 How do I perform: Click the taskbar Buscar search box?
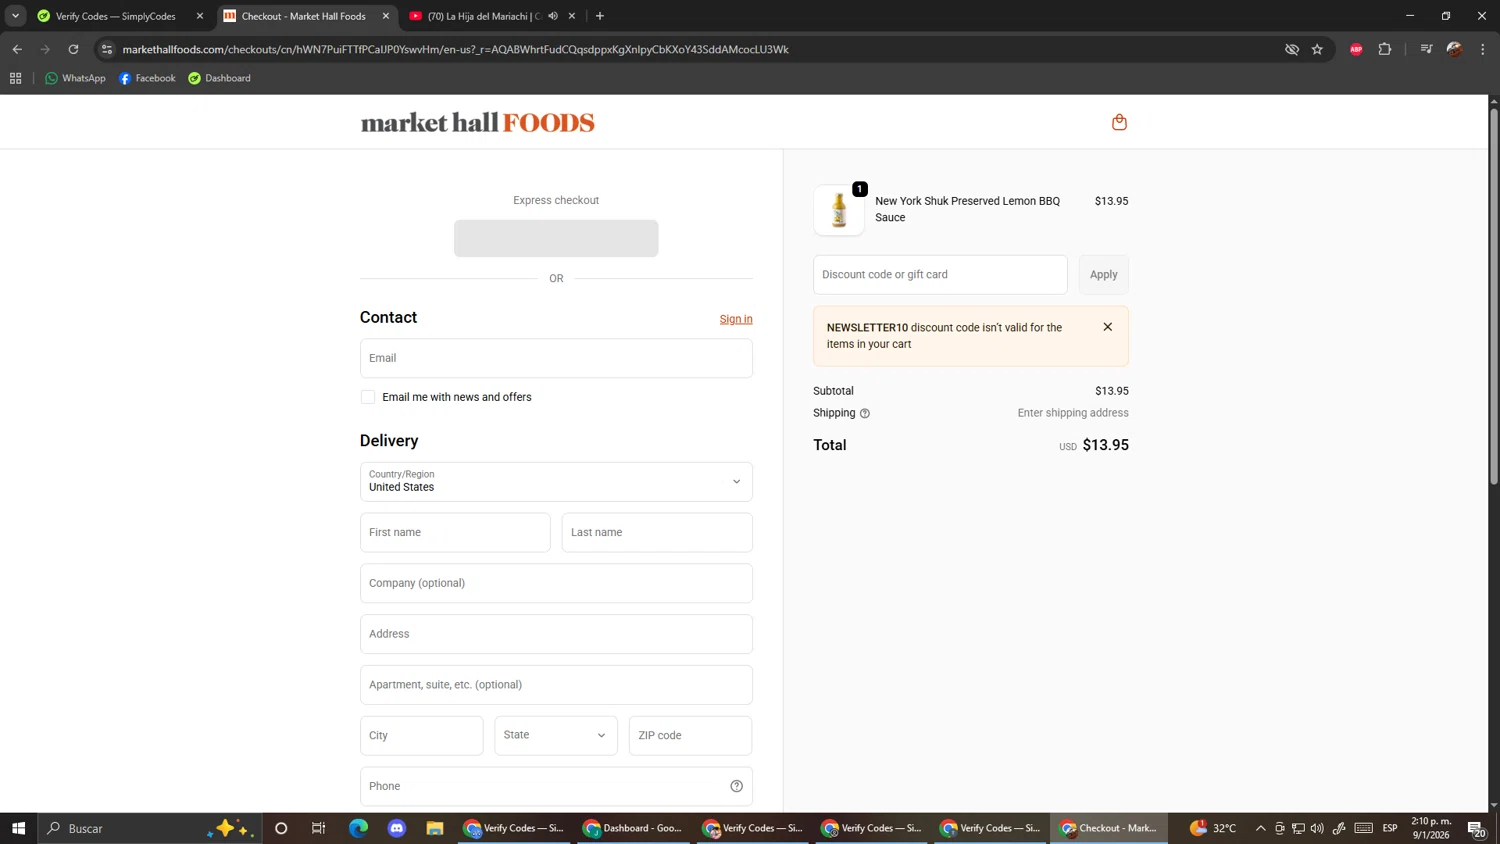pyautogui.click(x=150, y=828)
